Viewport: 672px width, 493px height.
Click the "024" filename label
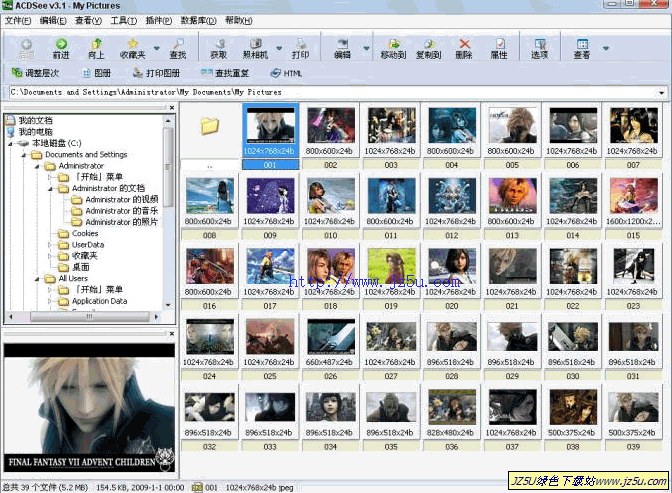210,376
